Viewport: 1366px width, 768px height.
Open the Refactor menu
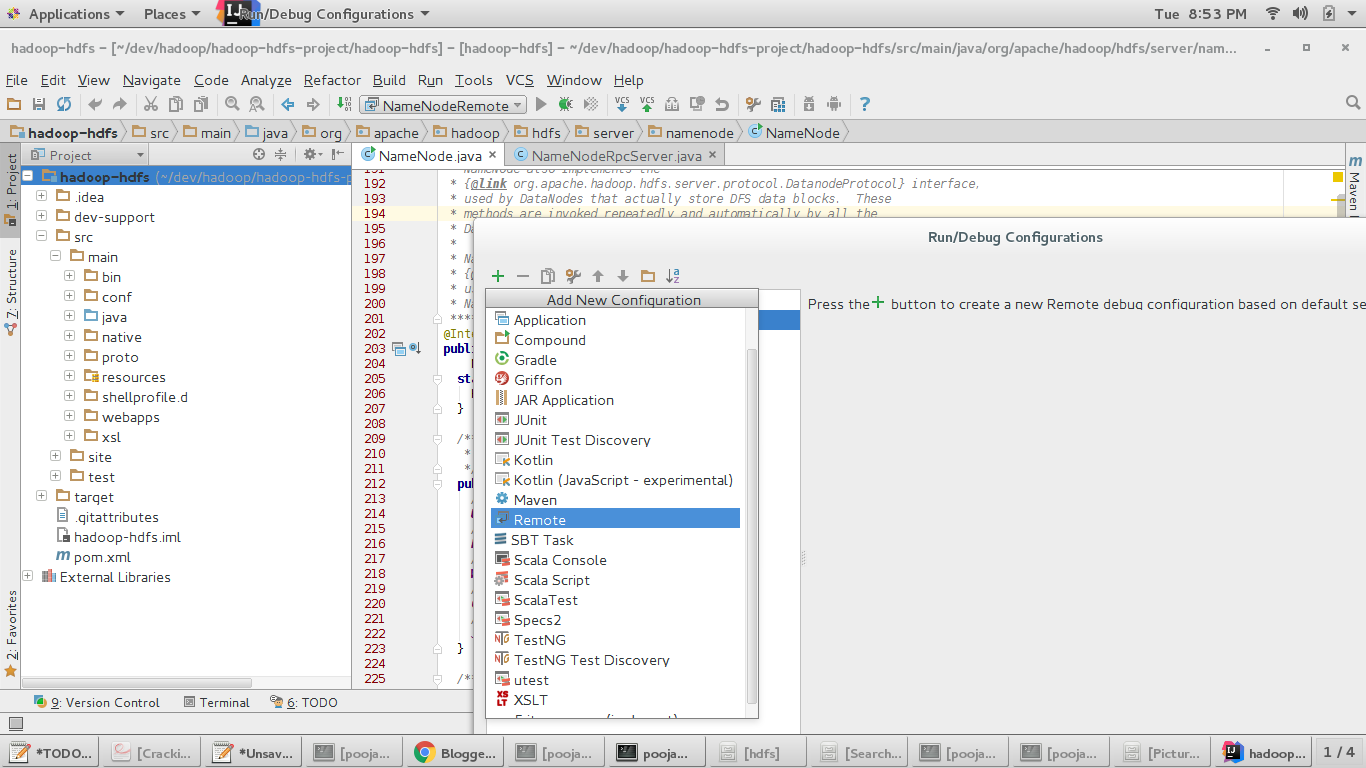pyautogui.click(x=331, y=80)
